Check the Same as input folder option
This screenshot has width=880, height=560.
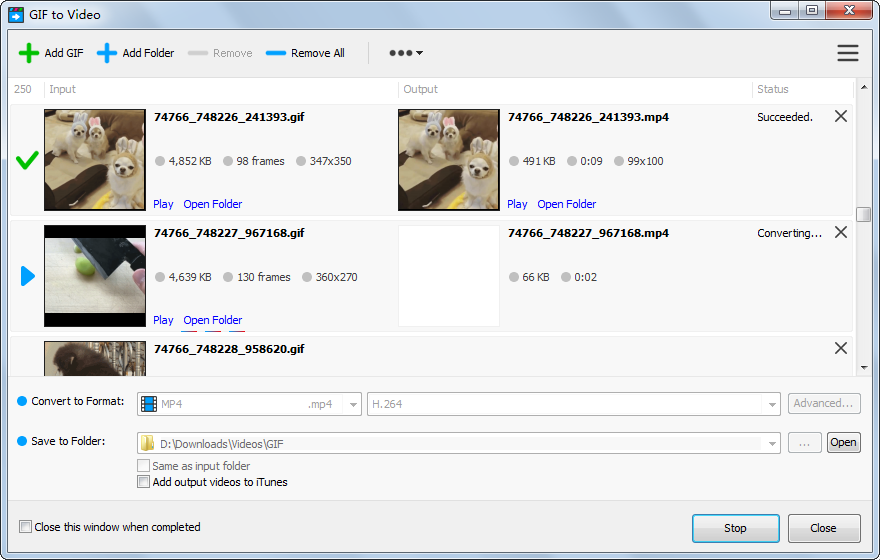(x=143, y=466)
